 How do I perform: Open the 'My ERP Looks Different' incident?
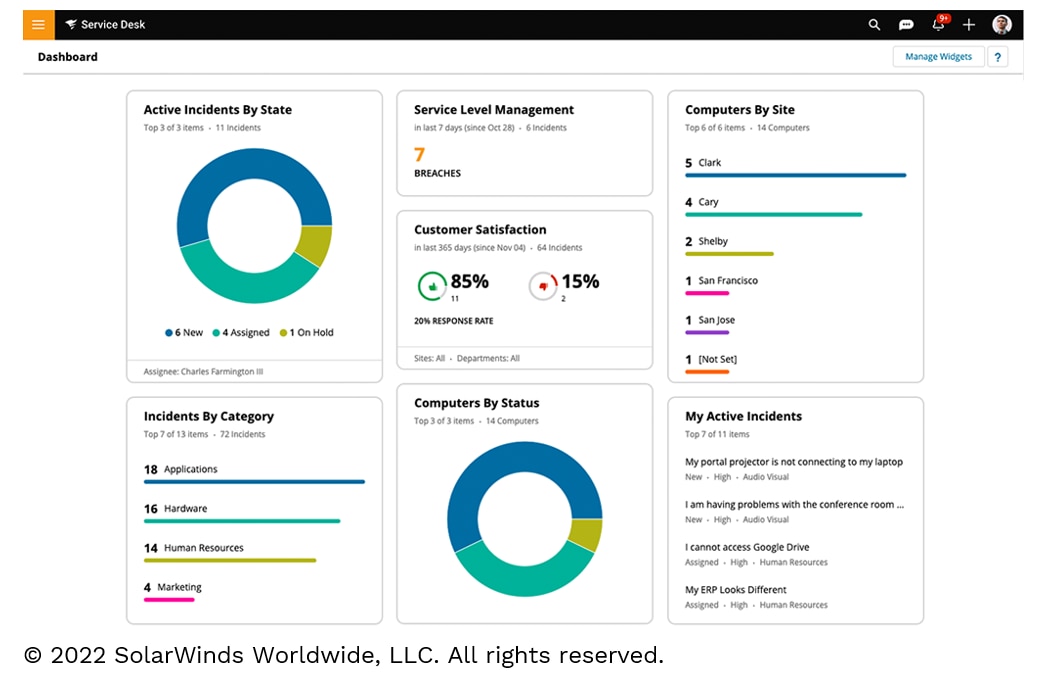click(x=735, y=590)
